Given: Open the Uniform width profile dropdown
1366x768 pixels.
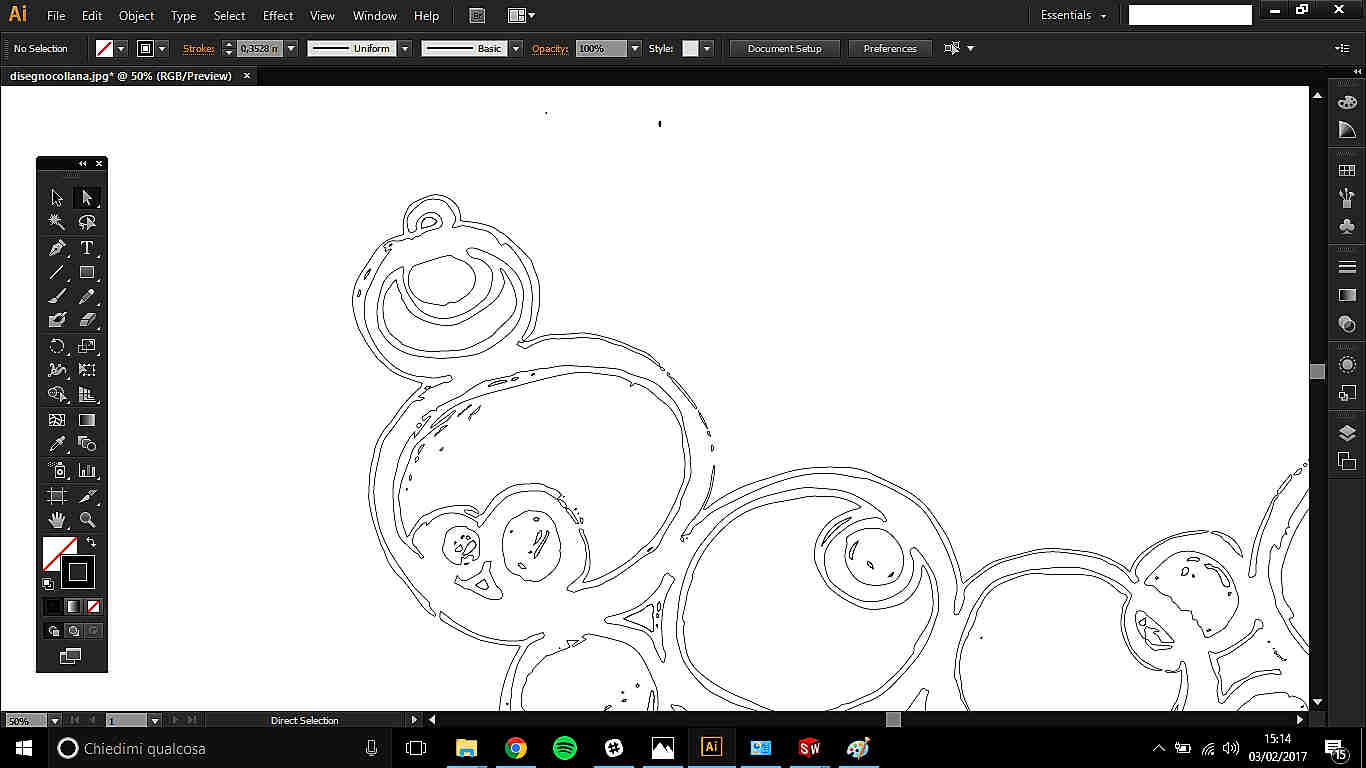Looking at the screenshot, I should (x=405, y=48).
